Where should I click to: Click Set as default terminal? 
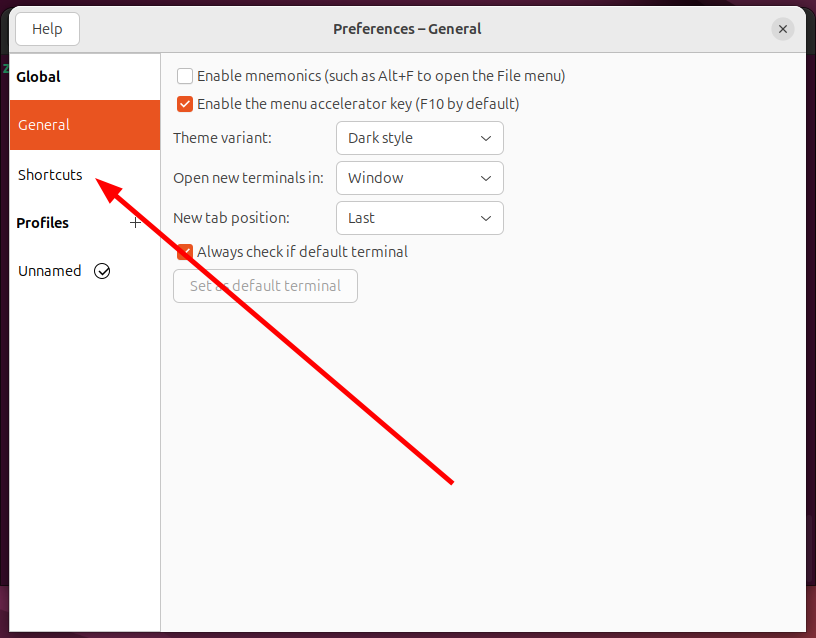(265, 286)
